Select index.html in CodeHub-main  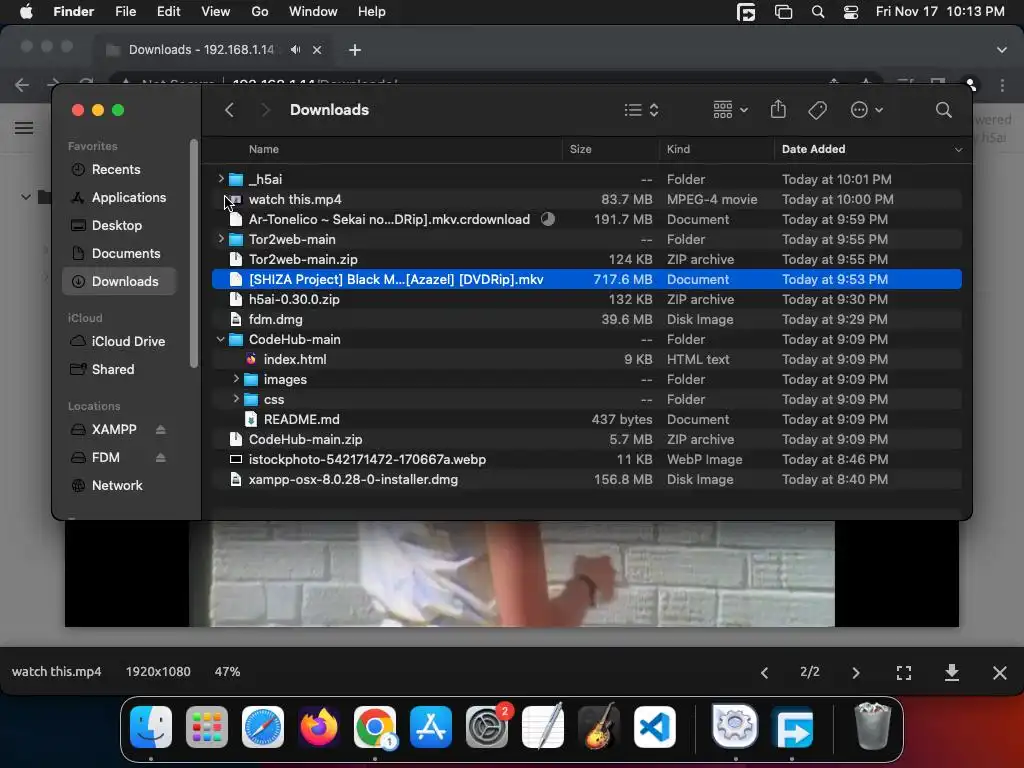coord(586,359)
